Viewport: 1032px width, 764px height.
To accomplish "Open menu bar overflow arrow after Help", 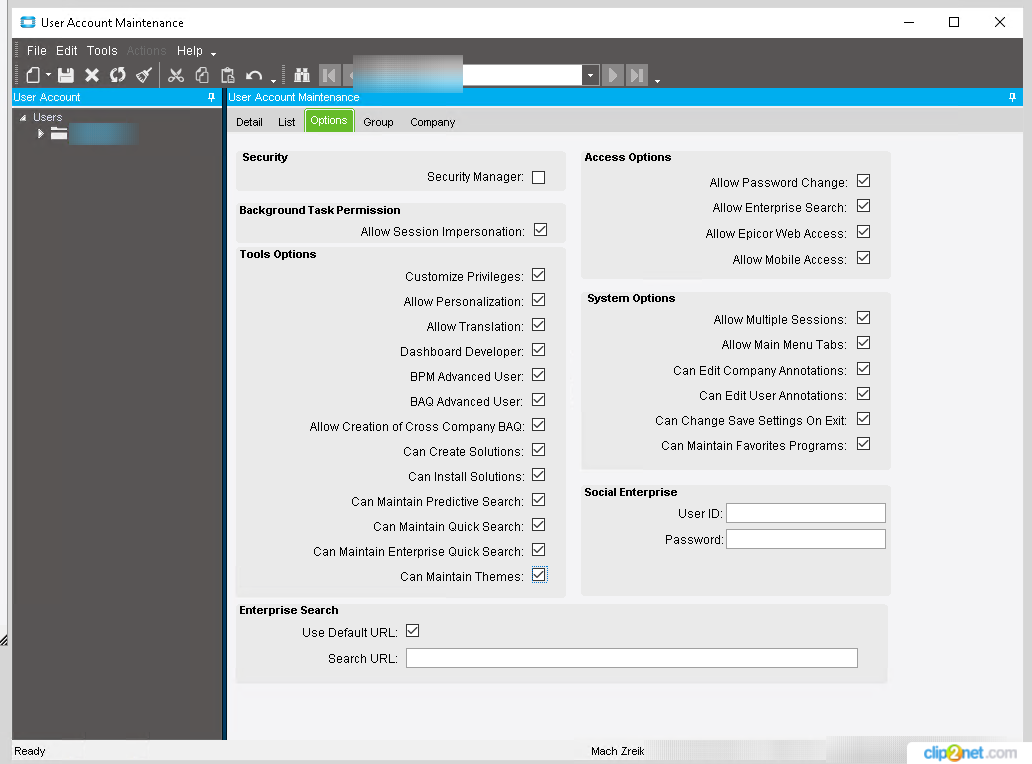I will [213, 53].
